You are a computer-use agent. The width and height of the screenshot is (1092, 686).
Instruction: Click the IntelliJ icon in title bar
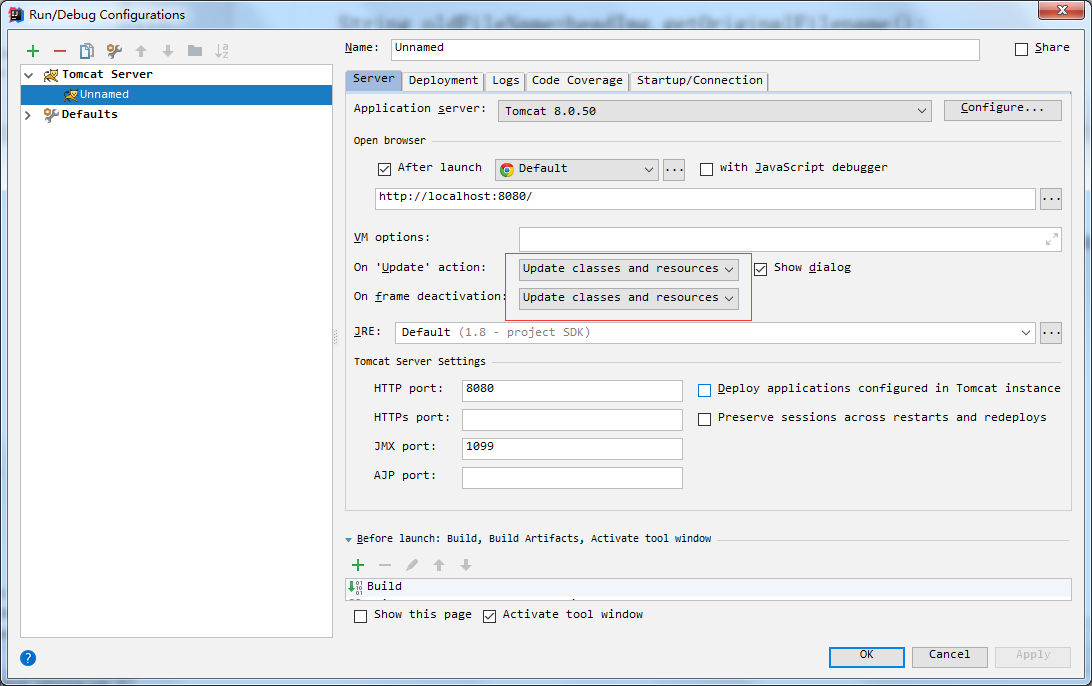15,15
